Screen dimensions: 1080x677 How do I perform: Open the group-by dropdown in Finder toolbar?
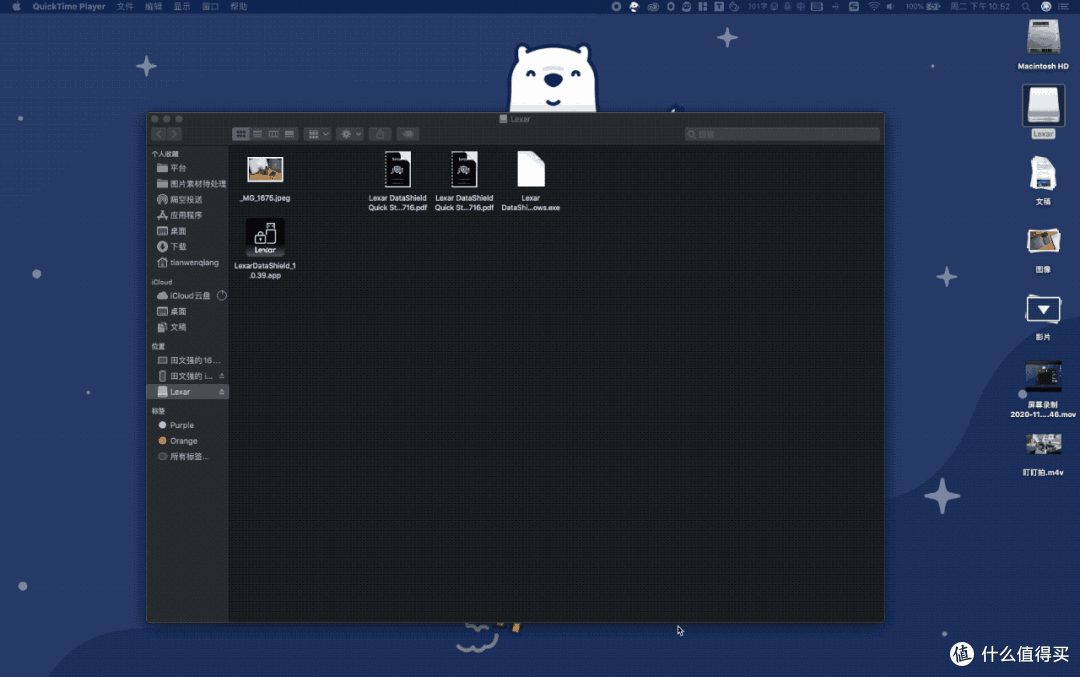(318, 134)
